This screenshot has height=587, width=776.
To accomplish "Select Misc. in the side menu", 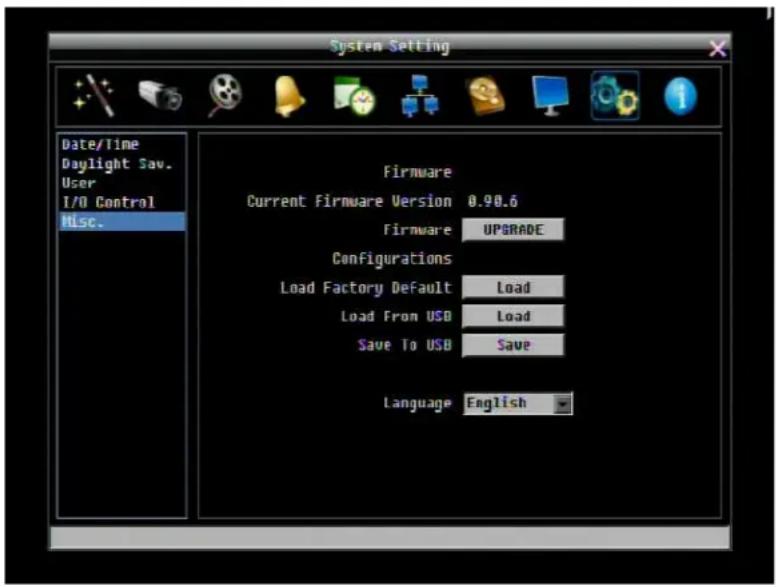I will 122,221.
